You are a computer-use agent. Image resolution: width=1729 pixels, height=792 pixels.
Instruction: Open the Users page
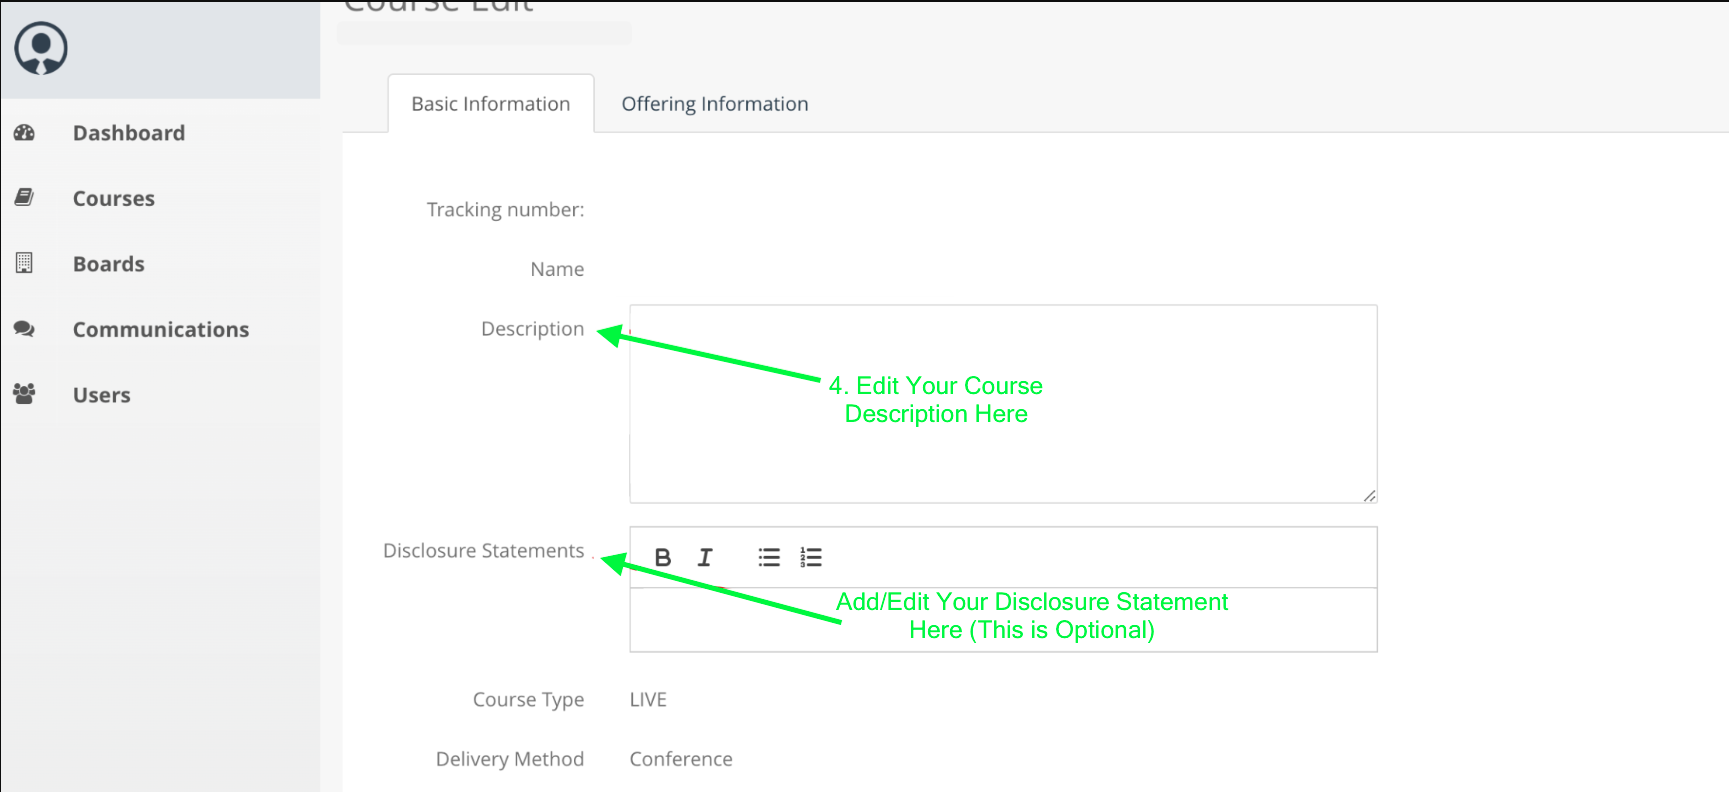pos(102,395)
